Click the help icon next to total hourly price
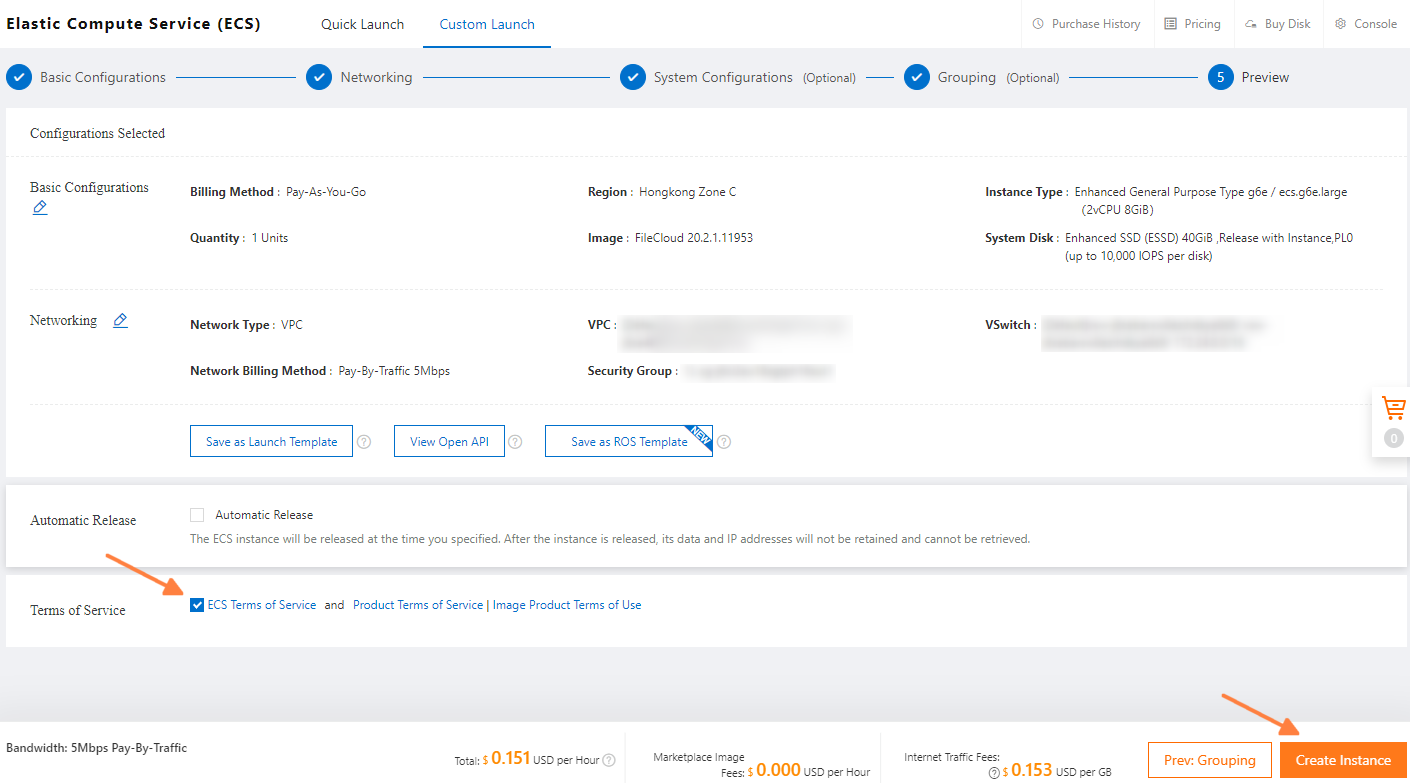 pyautogui.click(x=609, y=760)
